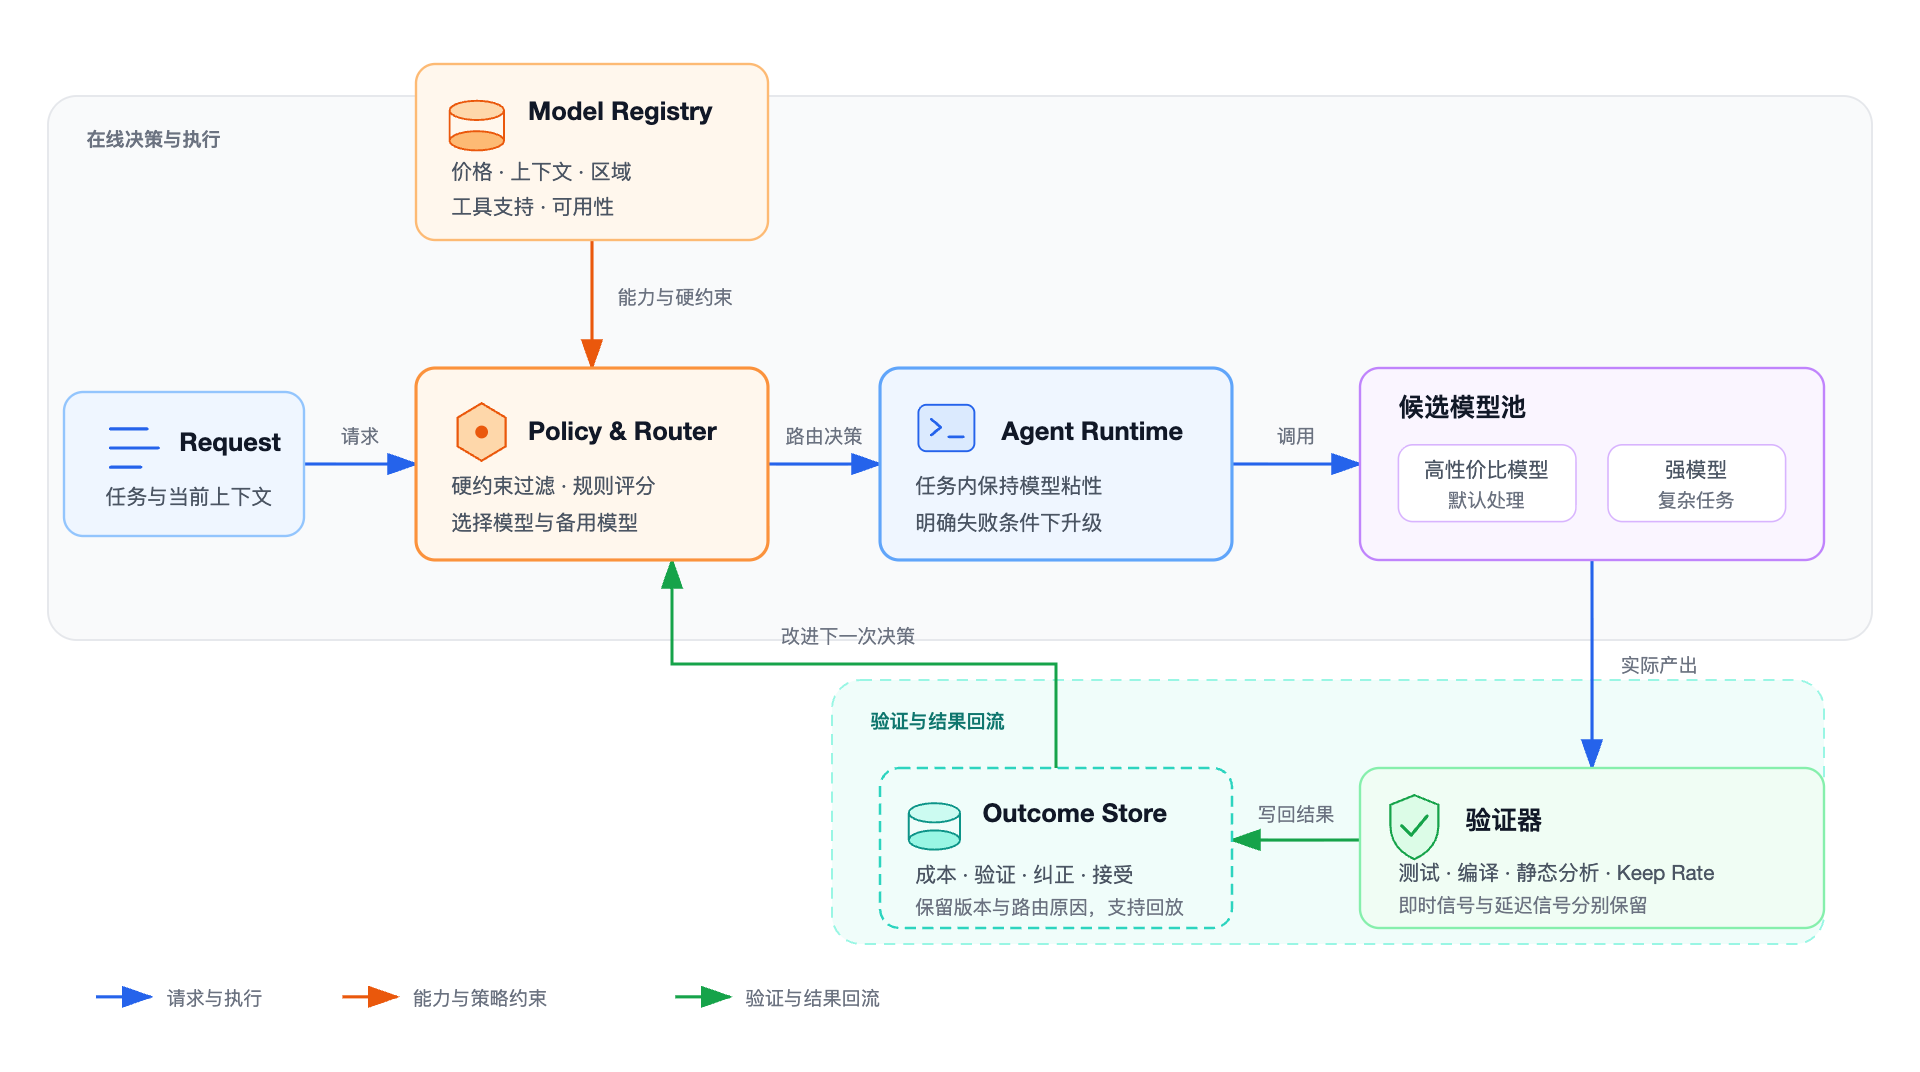Click the text 任务内保持模型粘性
The height and width of the screenshot is (1072, 1920).
coord(1008,486)
